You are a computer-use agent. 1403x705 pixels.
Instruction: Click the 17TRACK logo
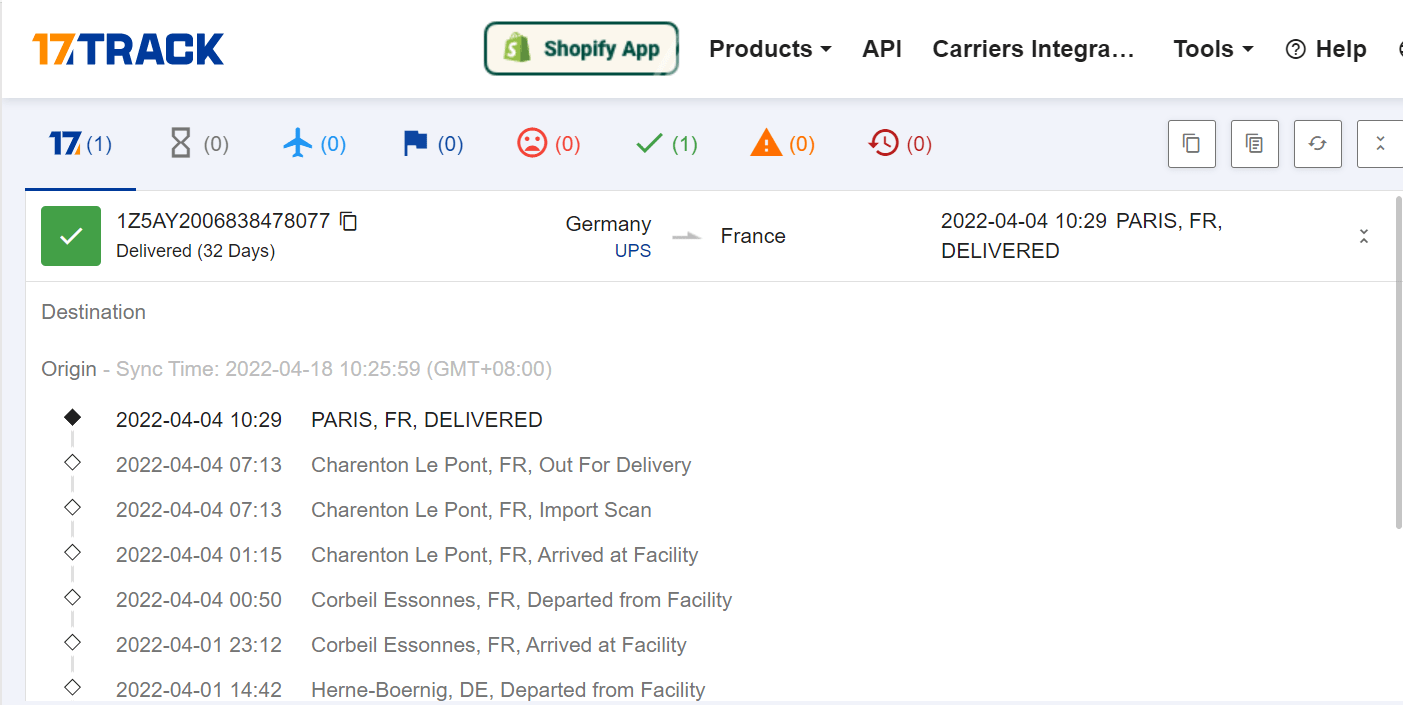pyautogui.click(x=128, y=49)
